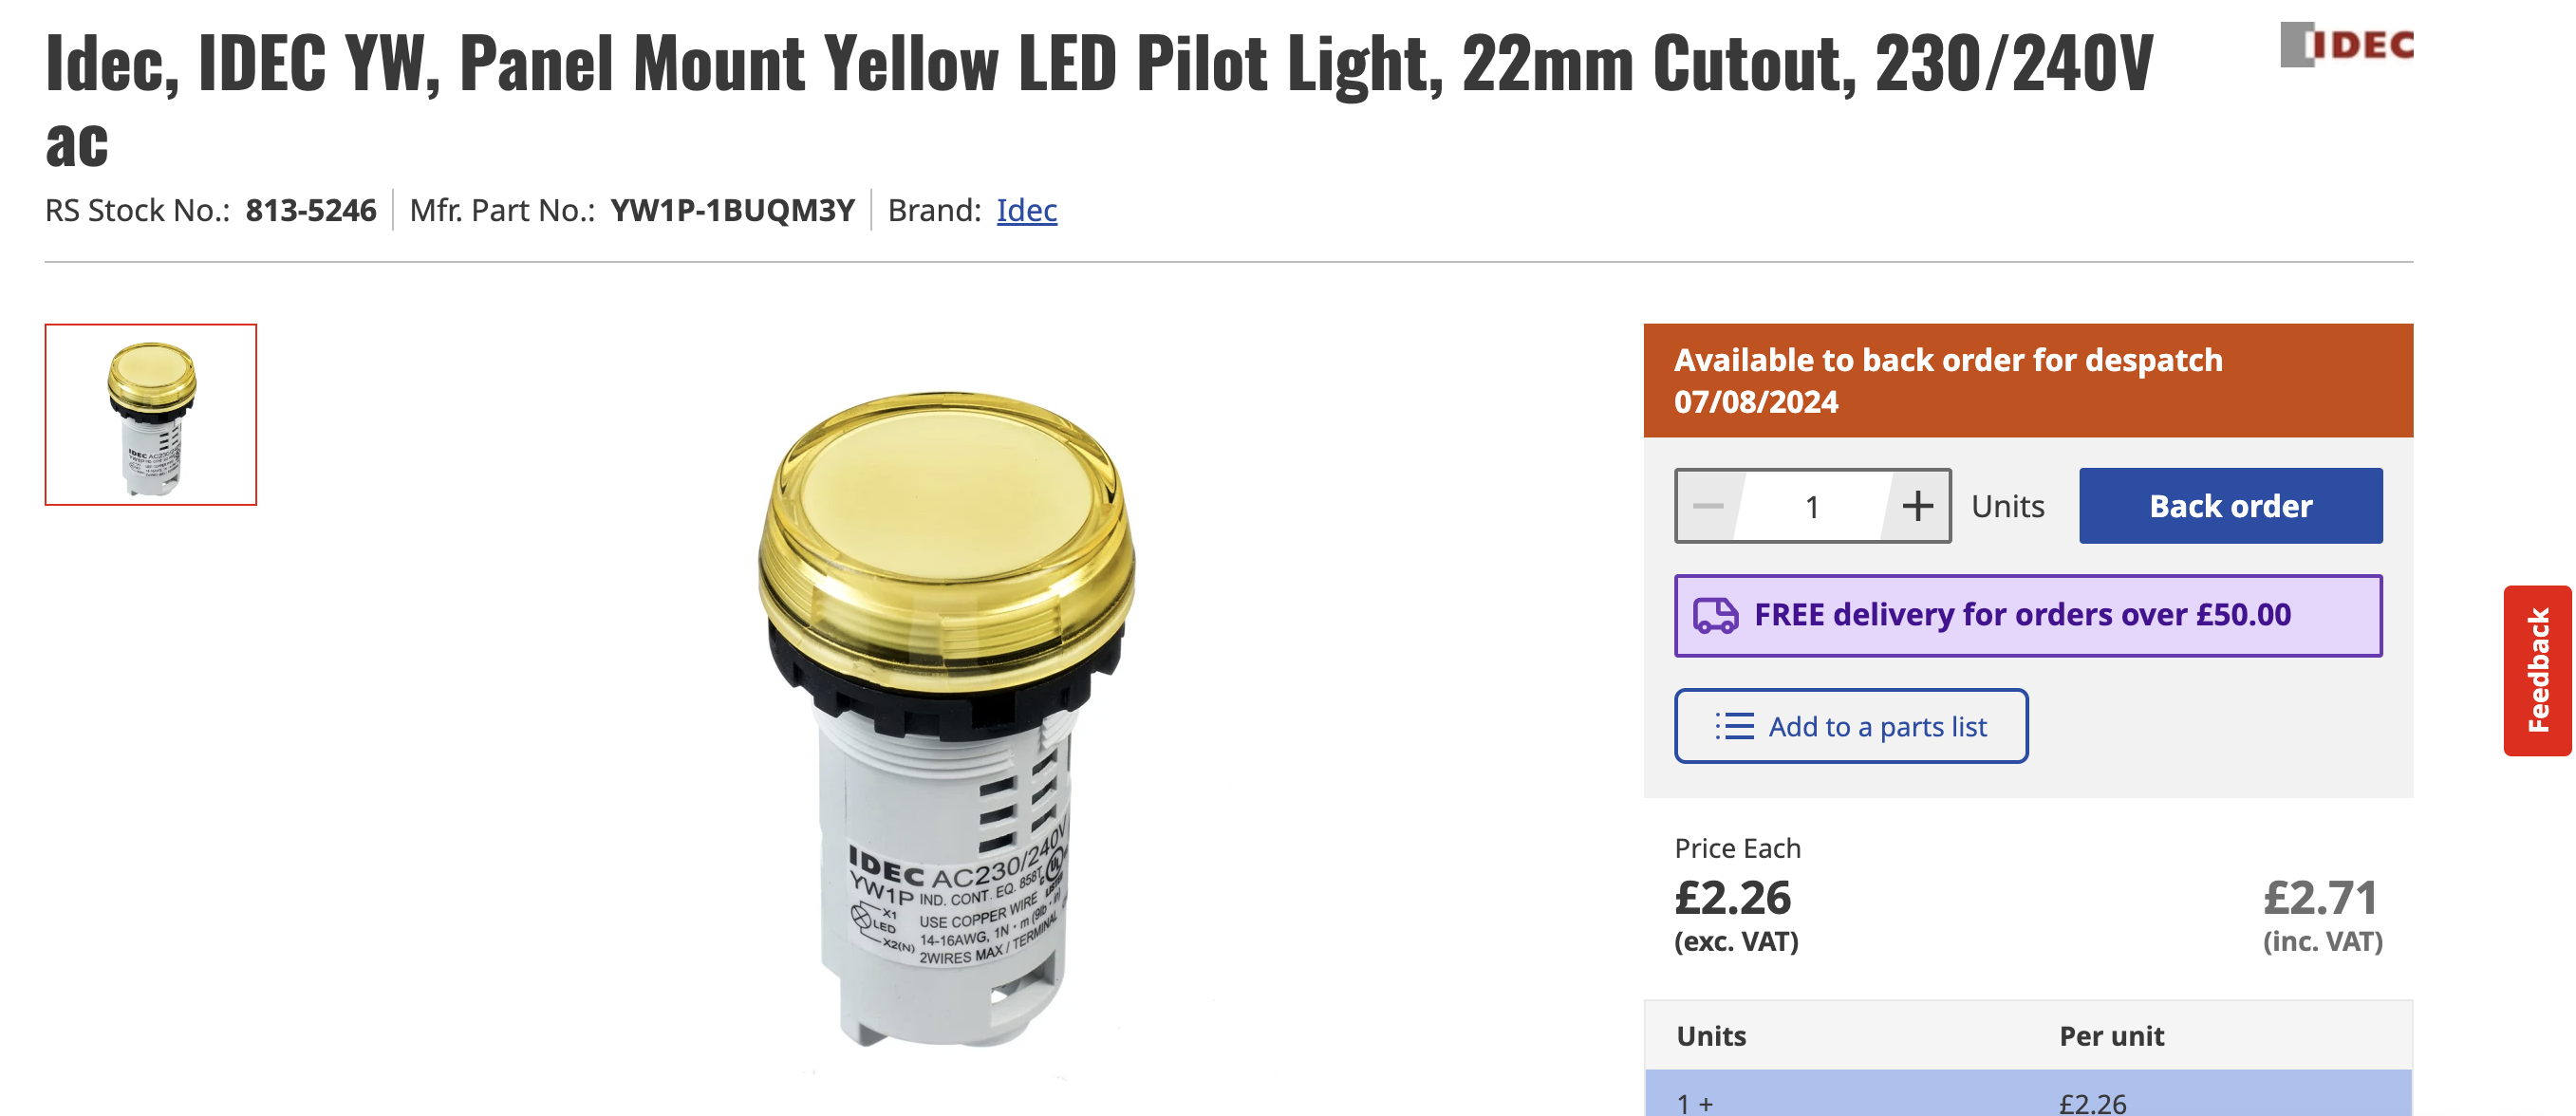The width and height of the screenshot is (2576, 1116).
Task: Click the Add to a parts list label
Action: 1877,726
